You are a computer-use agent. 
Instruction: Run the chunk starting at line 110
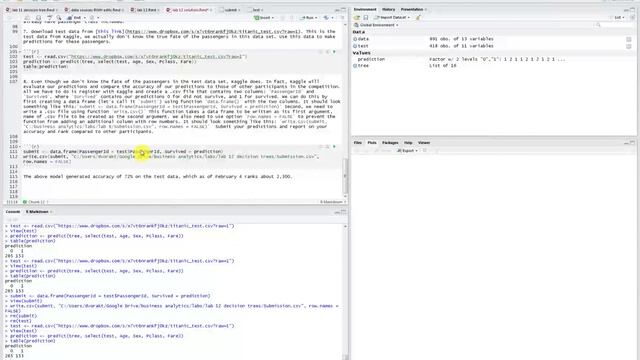point(334,147)
